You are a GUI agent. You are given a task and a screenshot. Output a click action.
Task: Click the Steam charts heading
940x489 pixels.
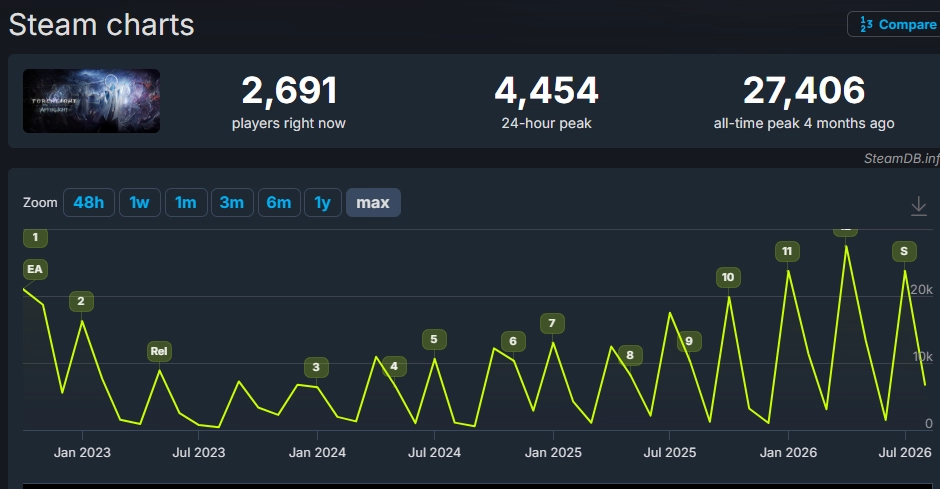point(101,25)
